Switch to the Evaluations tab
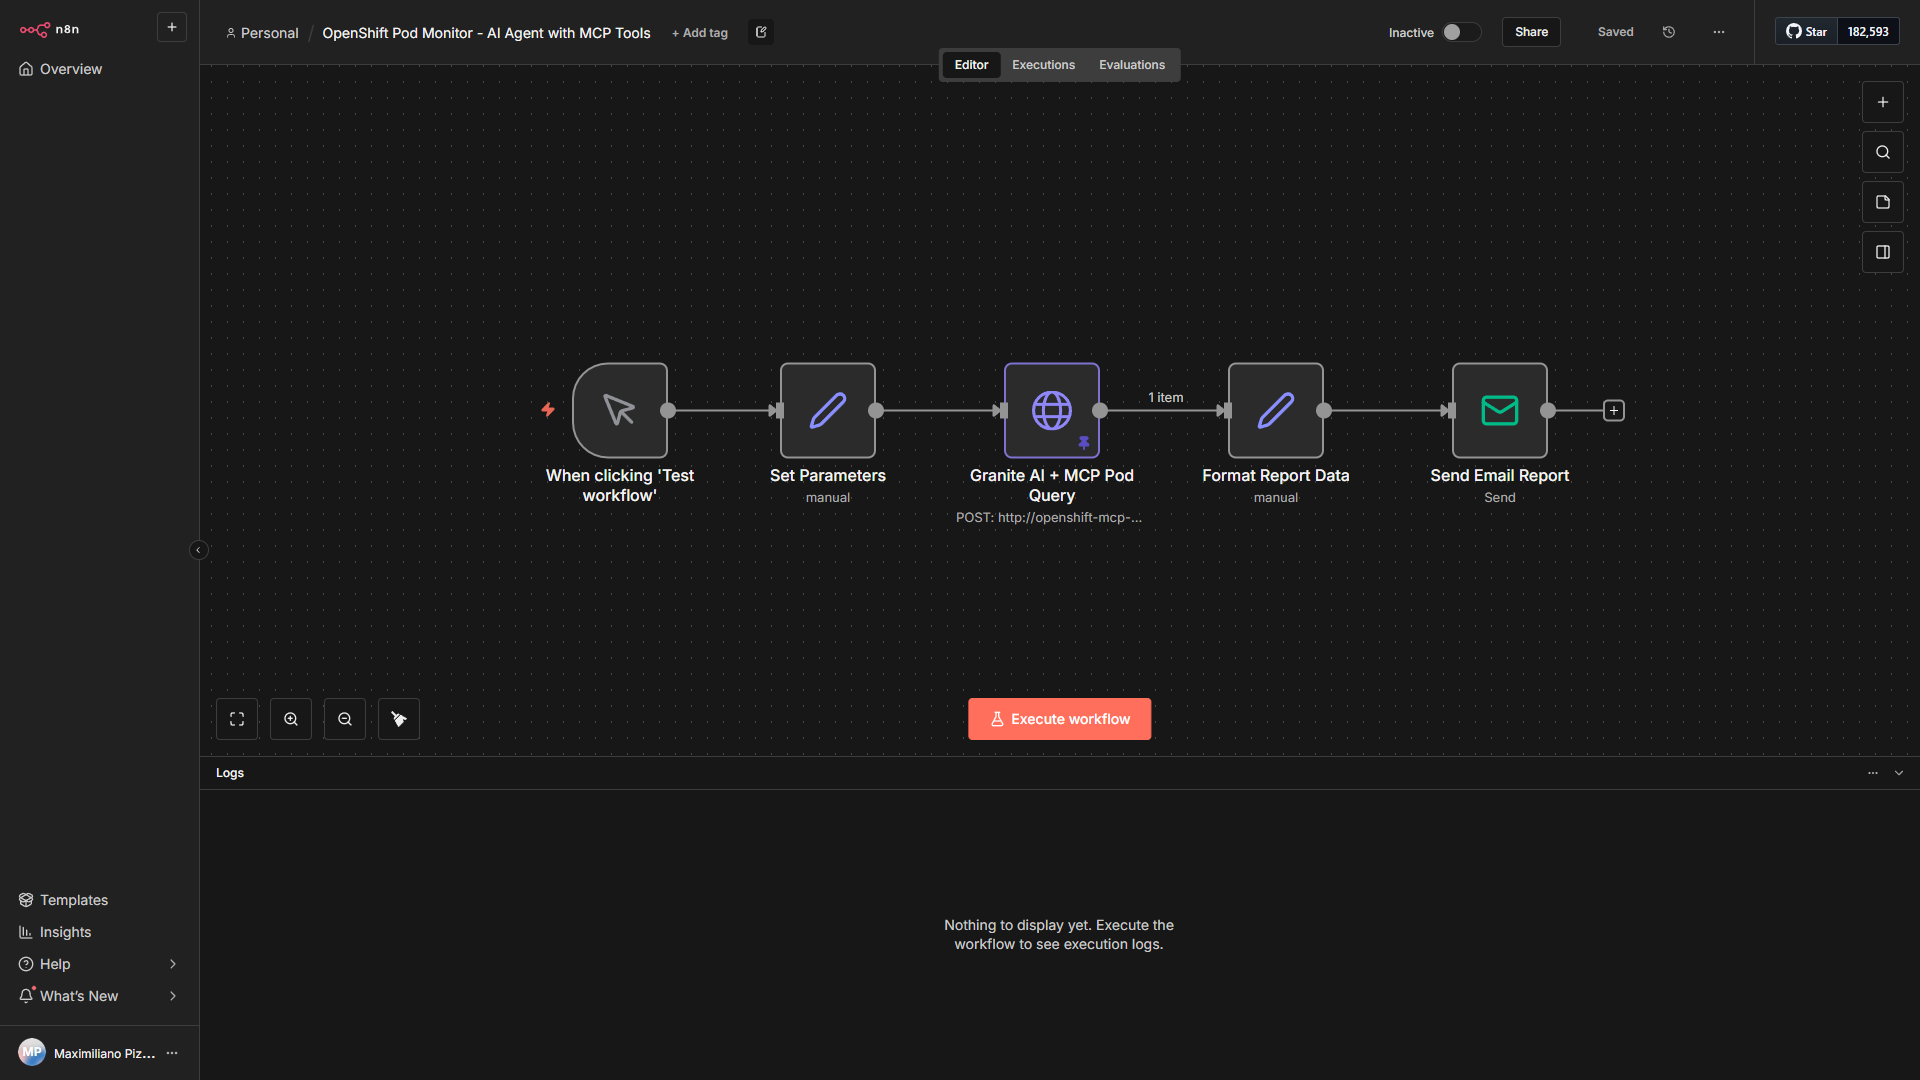 [1131, 64]
